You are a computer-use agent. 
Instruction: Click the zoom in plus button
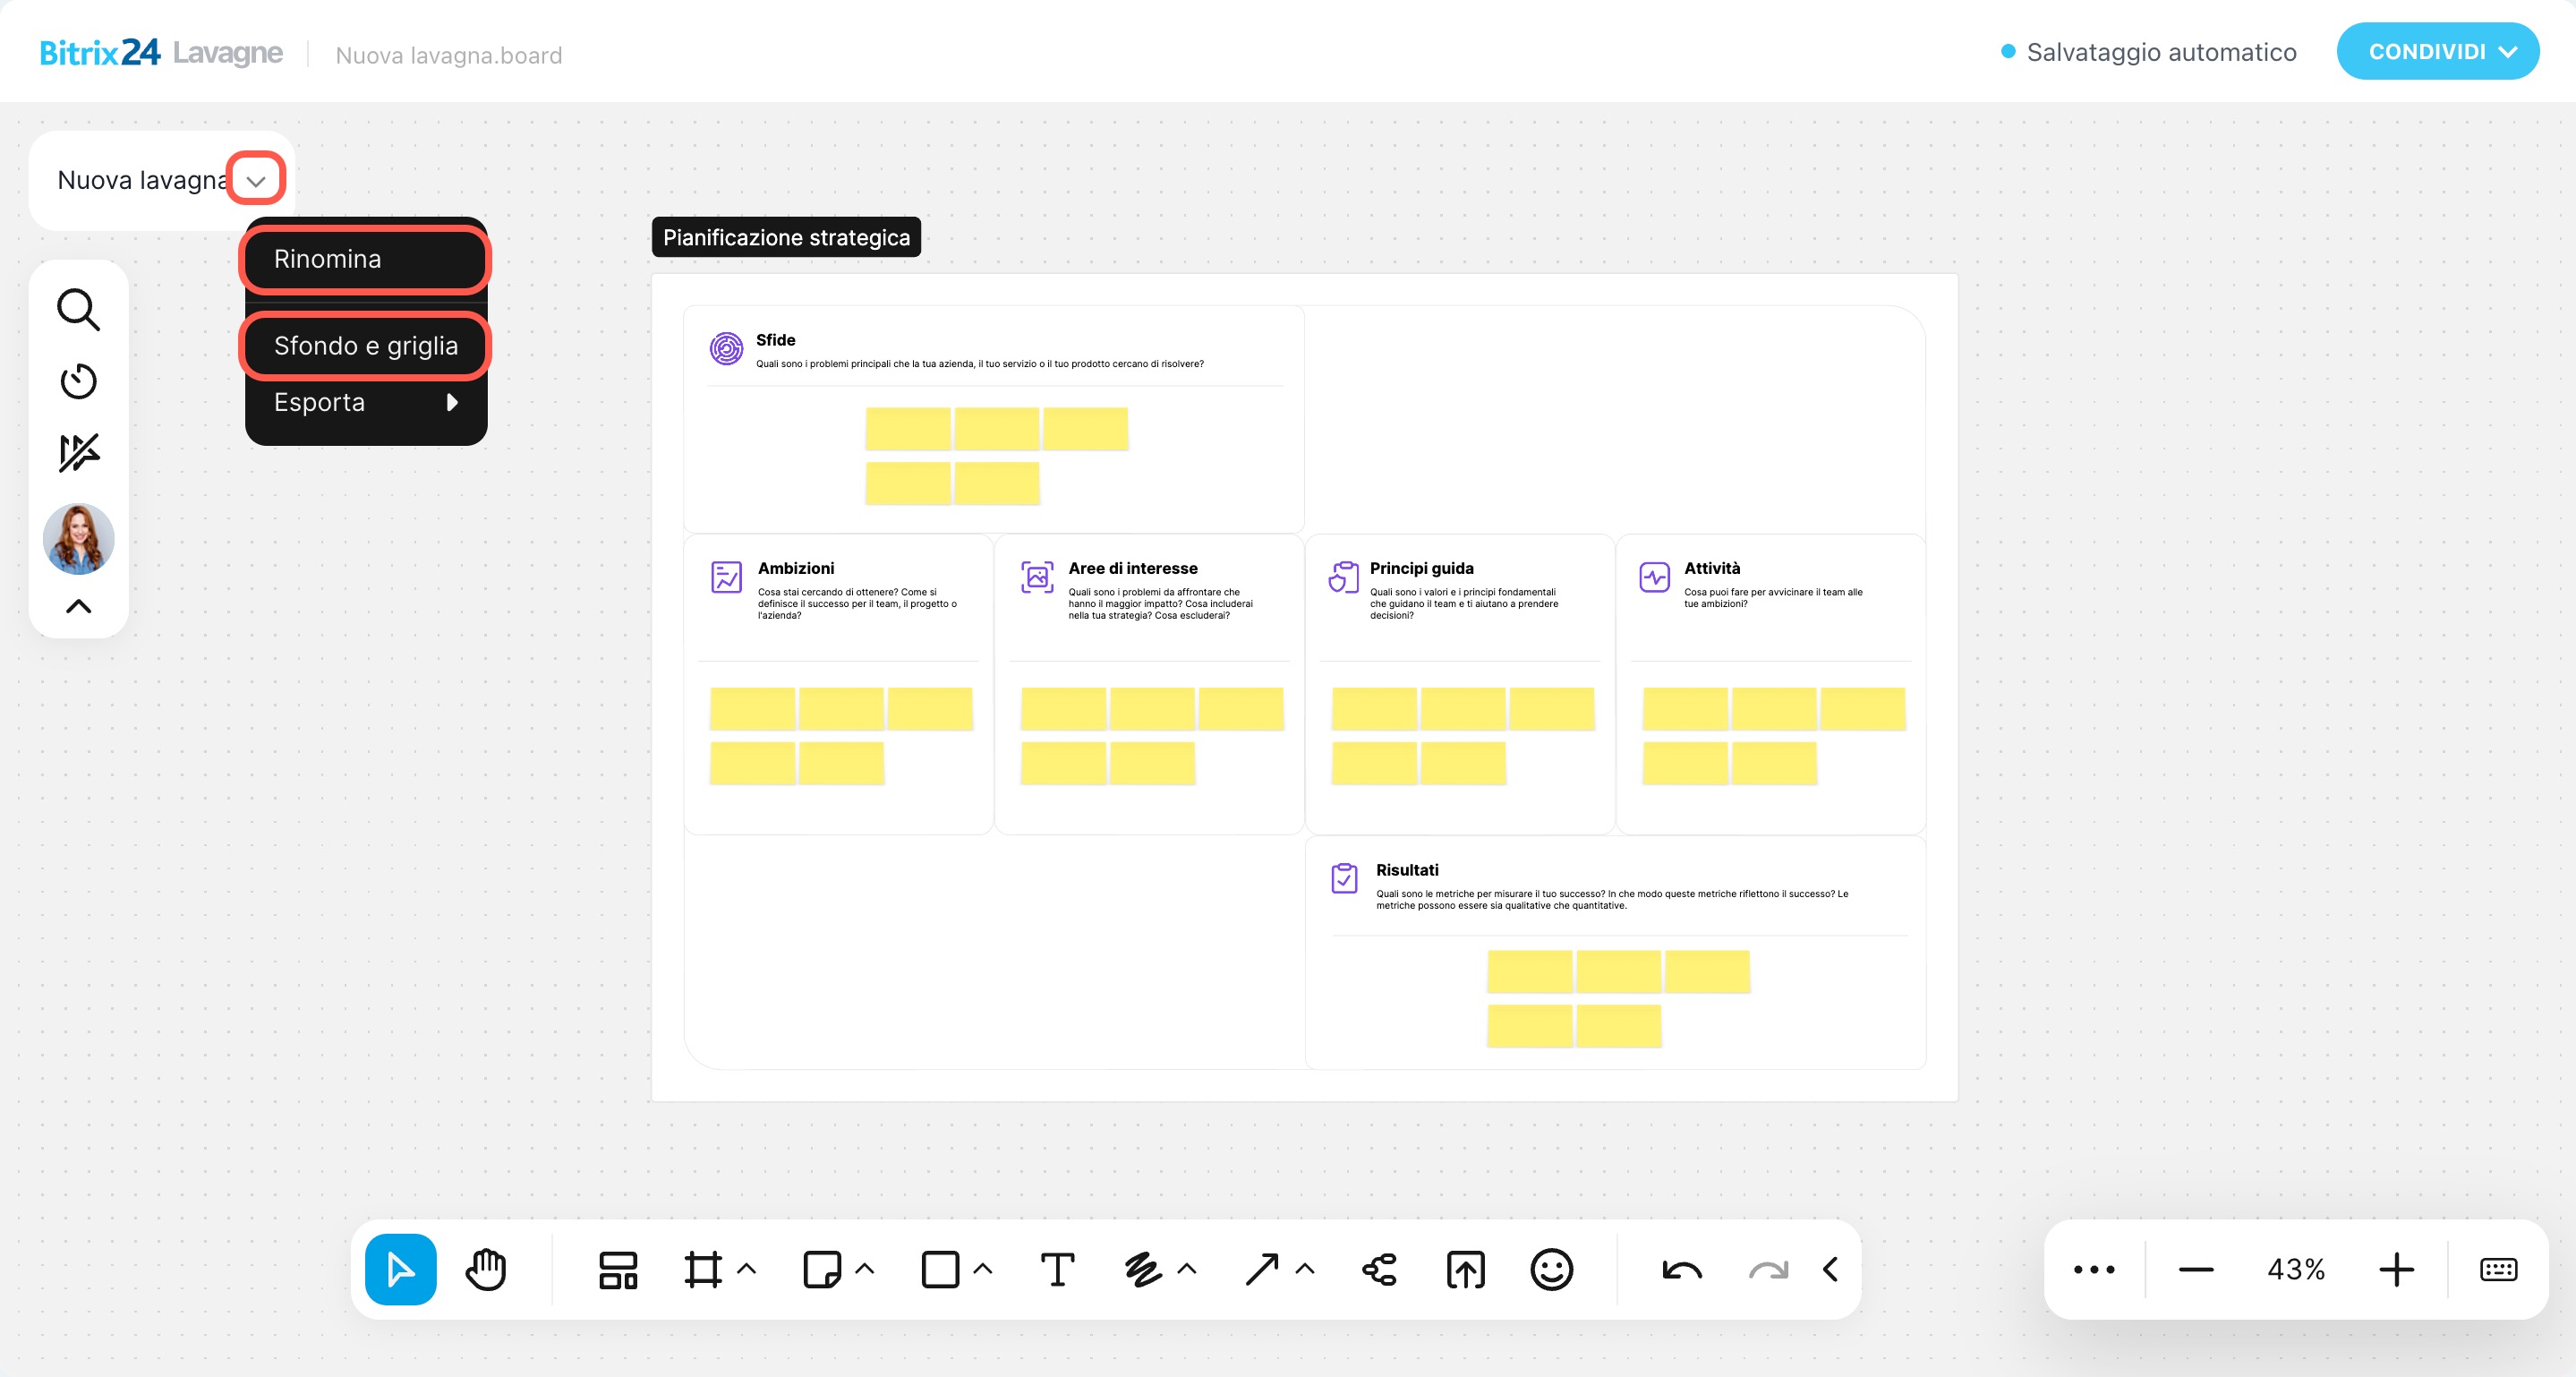click(2396, 1270)
